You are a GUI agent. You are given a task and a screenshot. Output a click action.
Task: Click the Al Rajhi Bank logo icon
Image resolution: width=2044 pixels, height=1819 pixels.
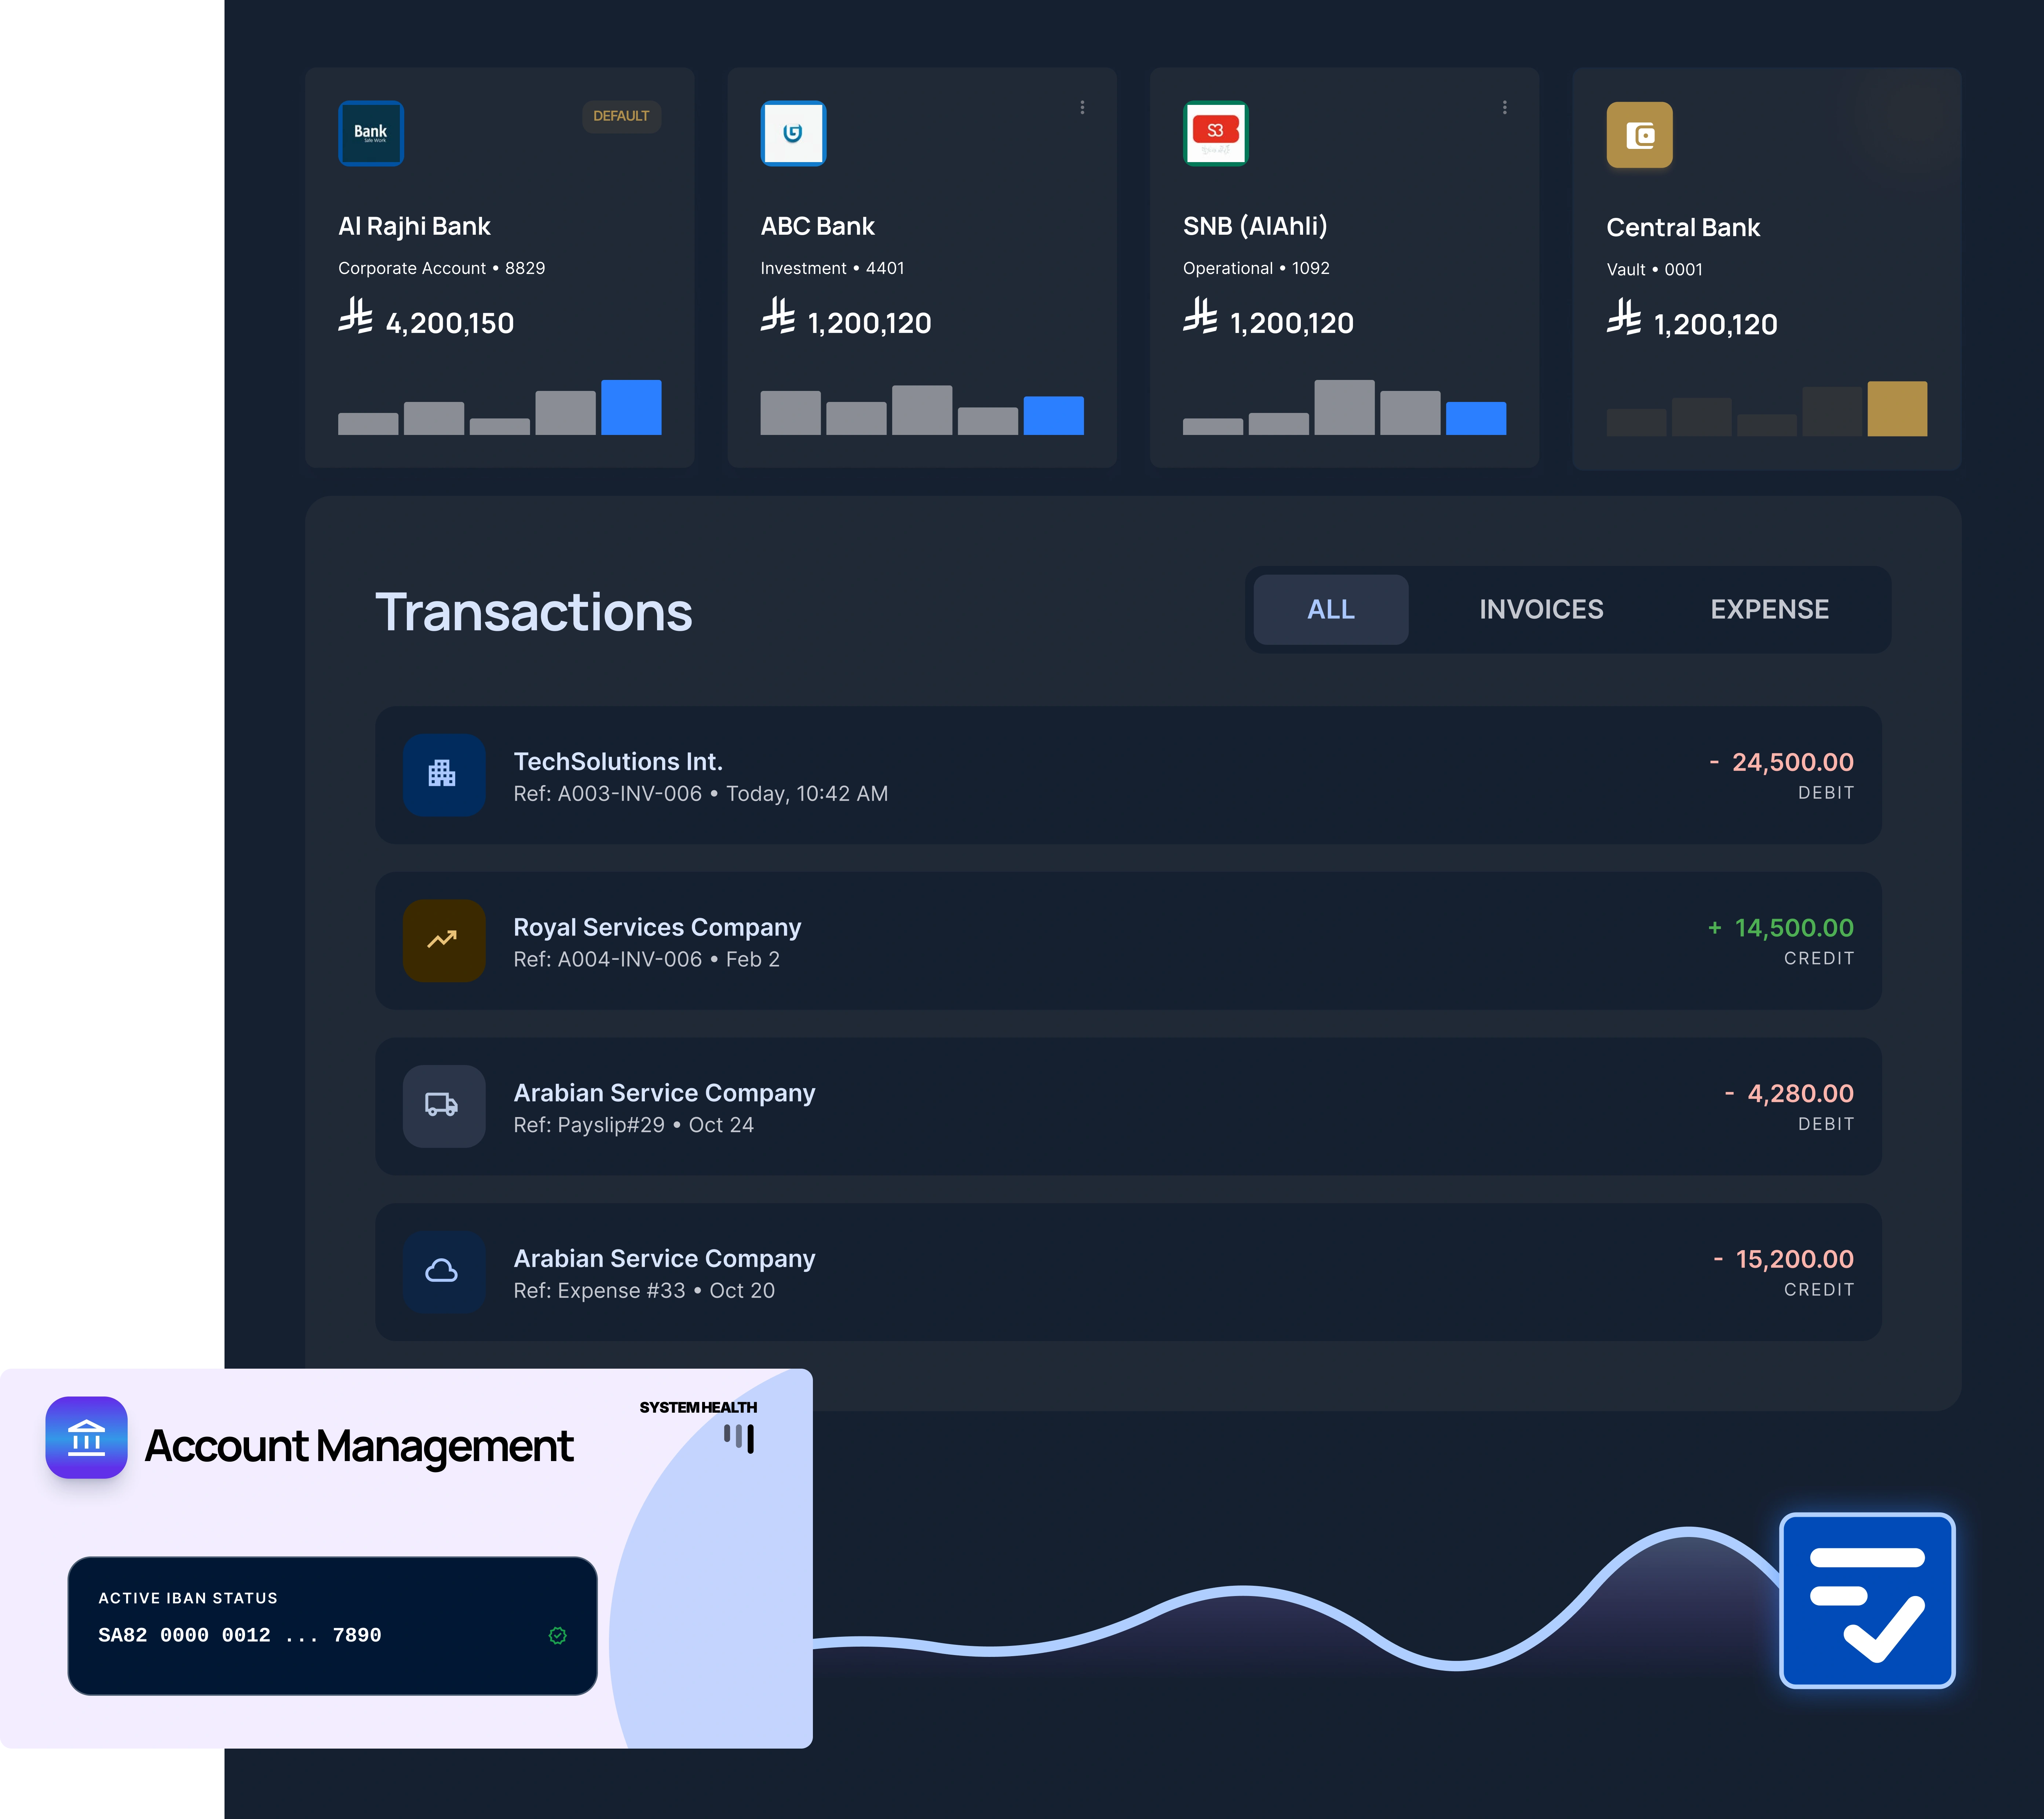(x=370, y=133)
